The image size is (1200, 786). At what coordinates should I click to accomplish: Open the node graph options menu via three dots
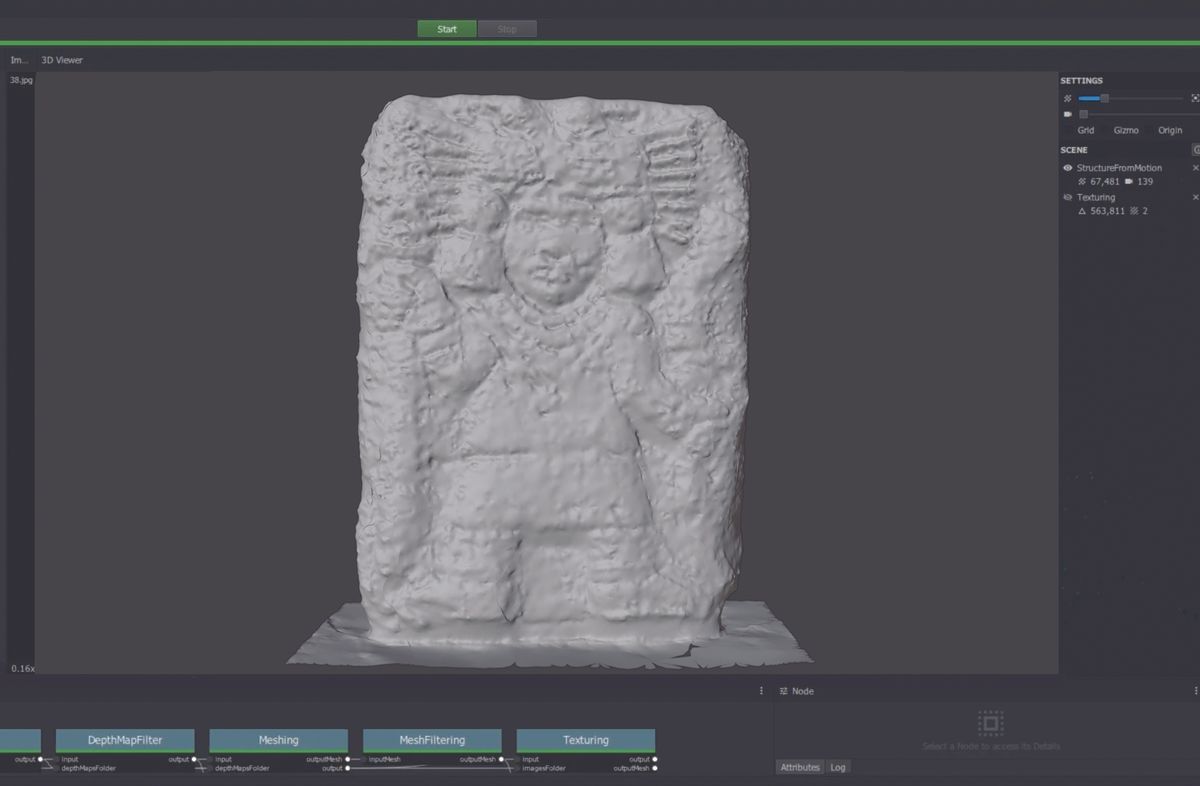[761, 691]
